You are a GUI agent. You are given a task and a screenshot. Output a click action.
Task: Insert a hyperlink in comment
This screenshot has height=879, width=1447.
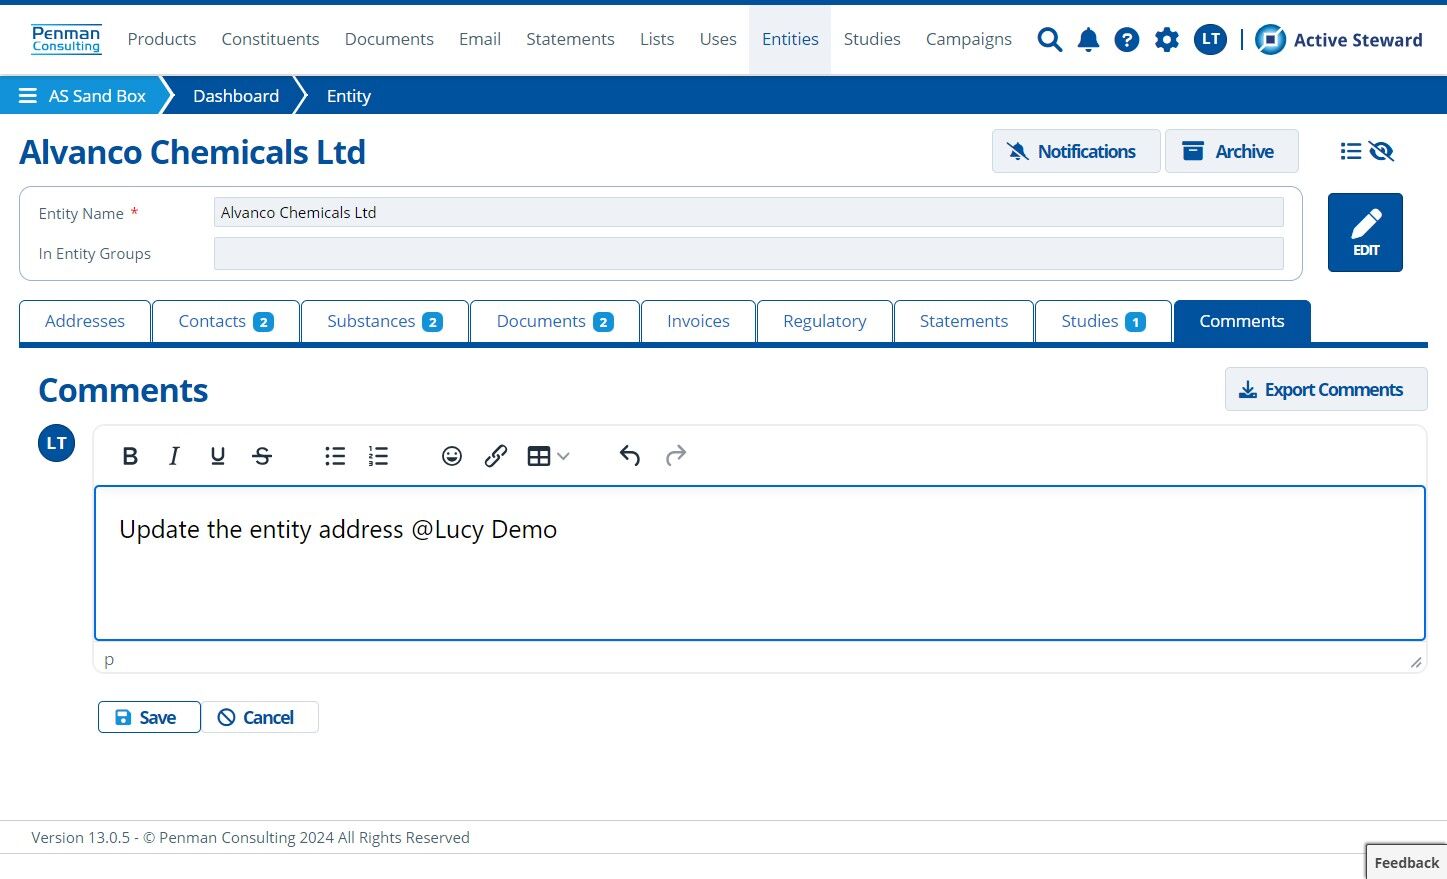[496, 456]
